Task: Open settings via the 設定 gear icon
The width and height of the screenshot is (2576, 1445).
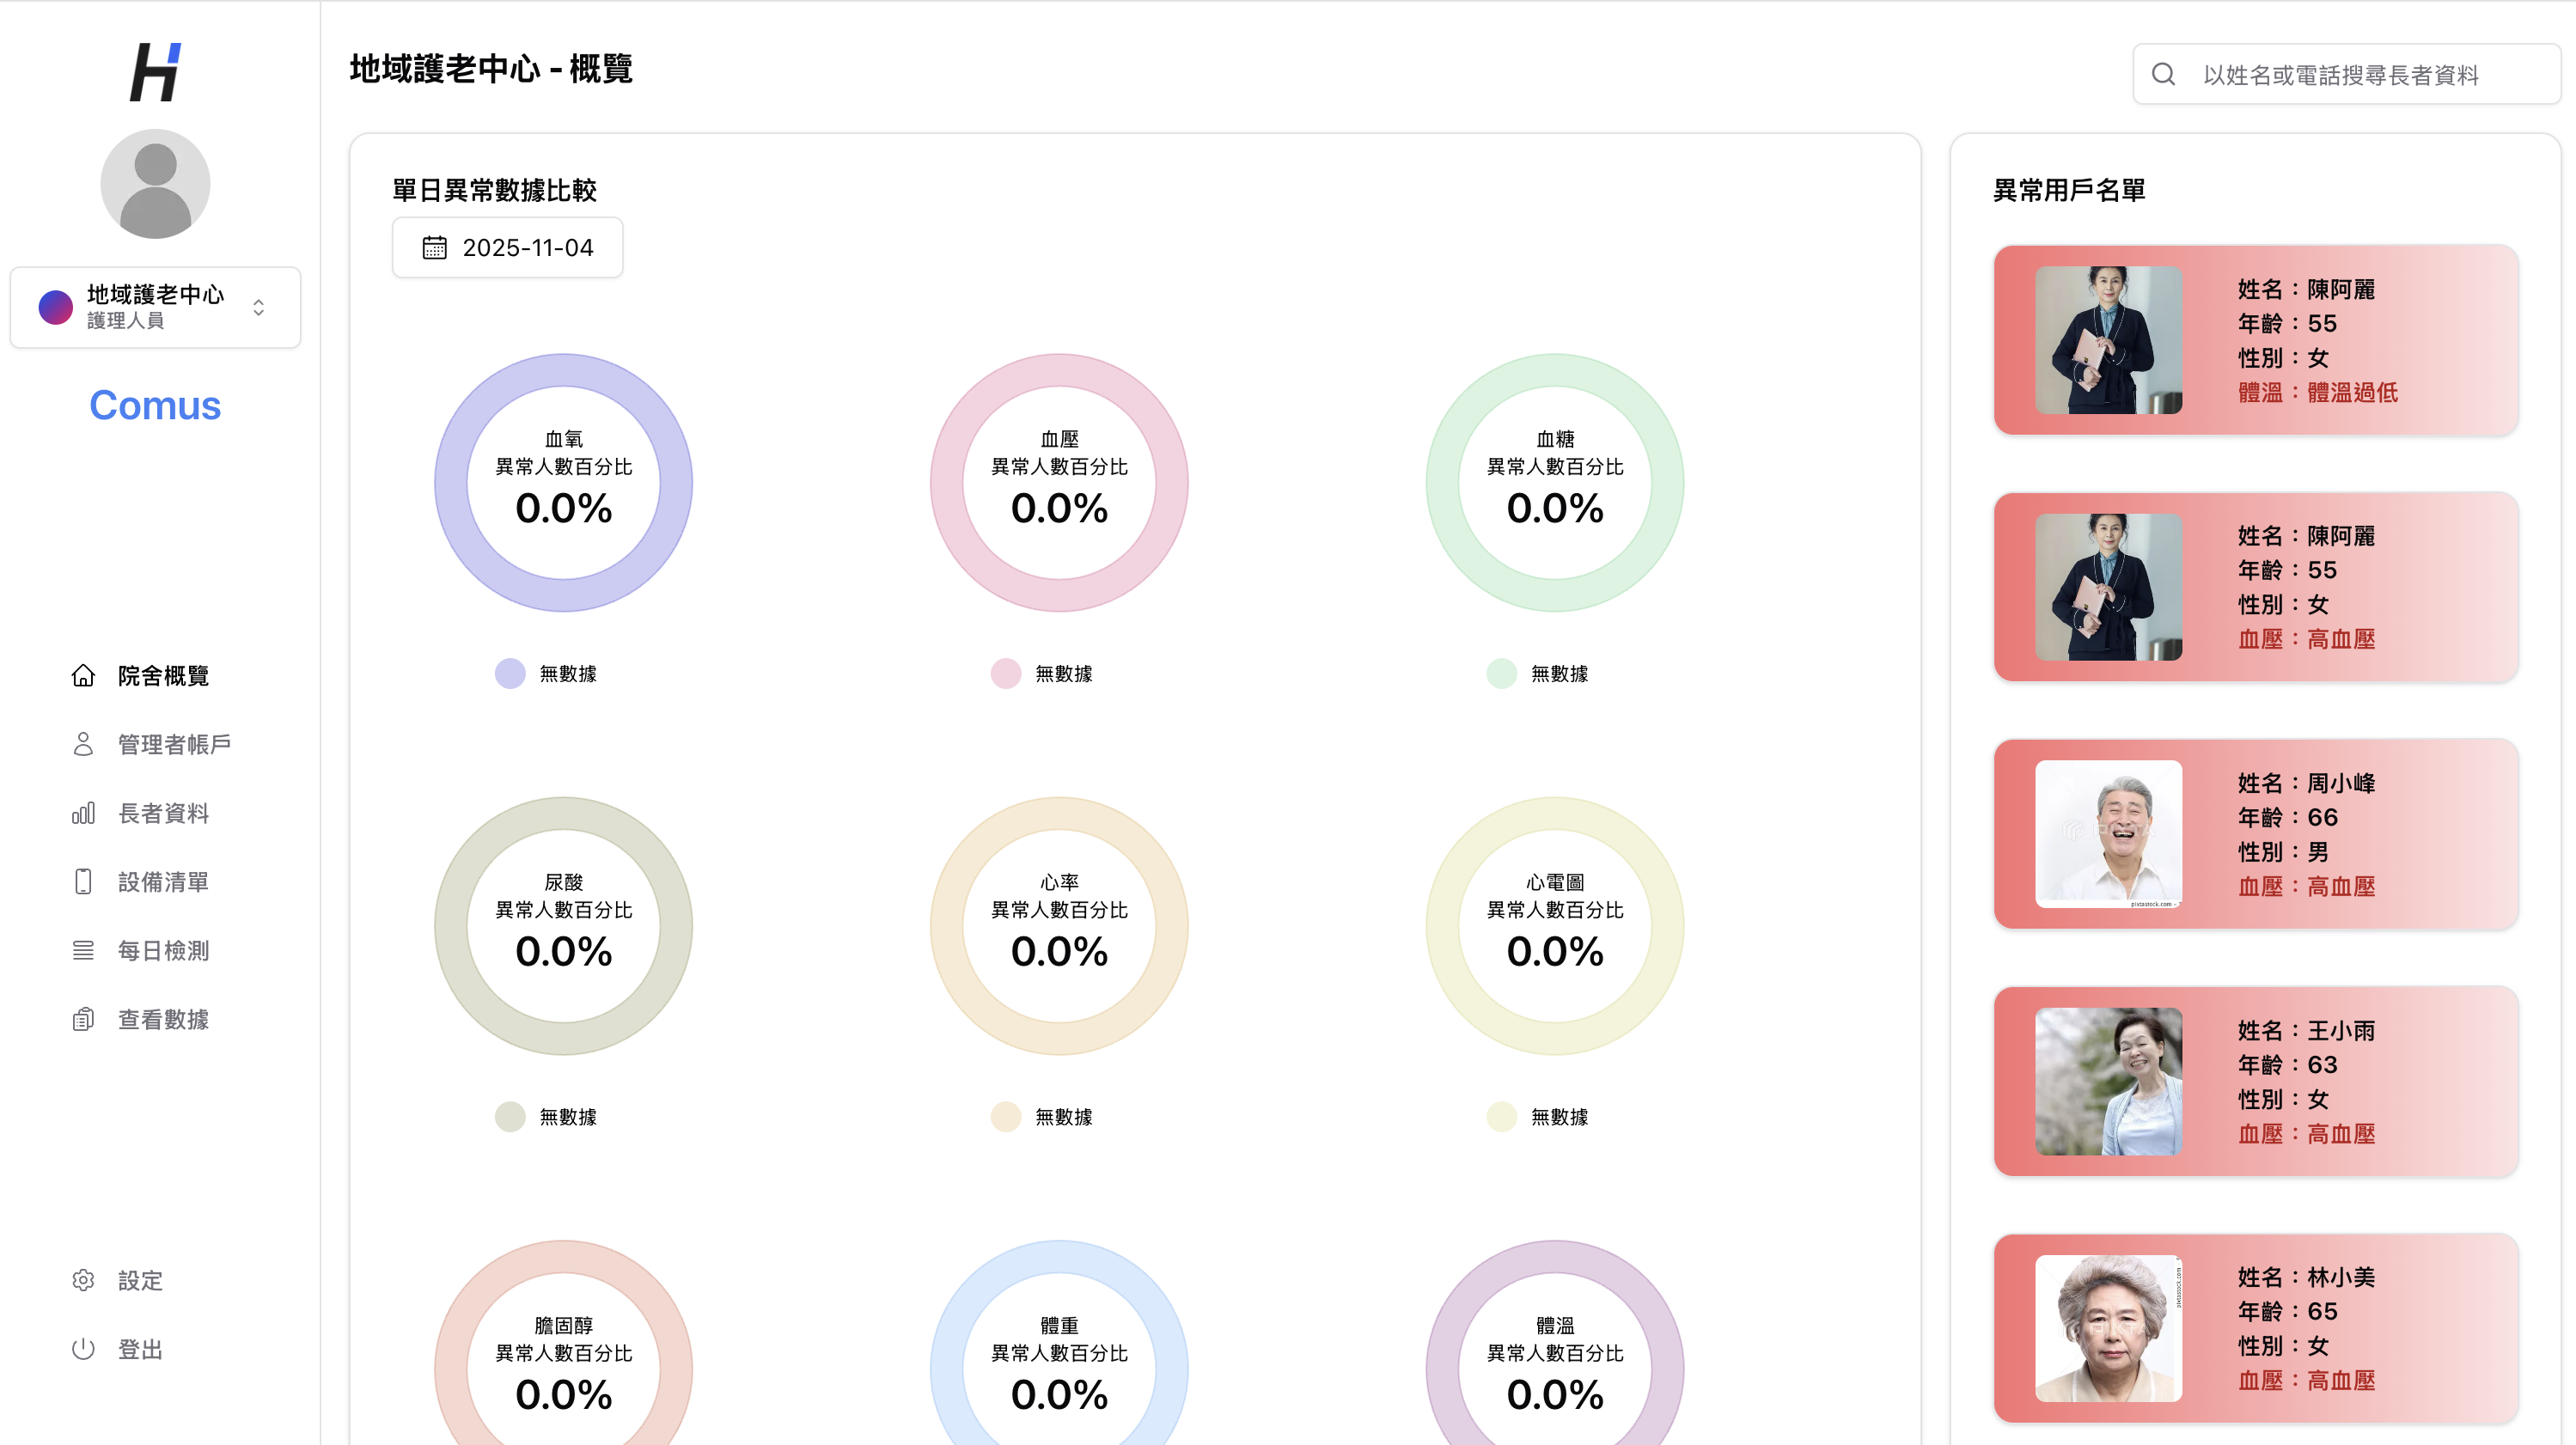Action: [x=84, y=1279]
